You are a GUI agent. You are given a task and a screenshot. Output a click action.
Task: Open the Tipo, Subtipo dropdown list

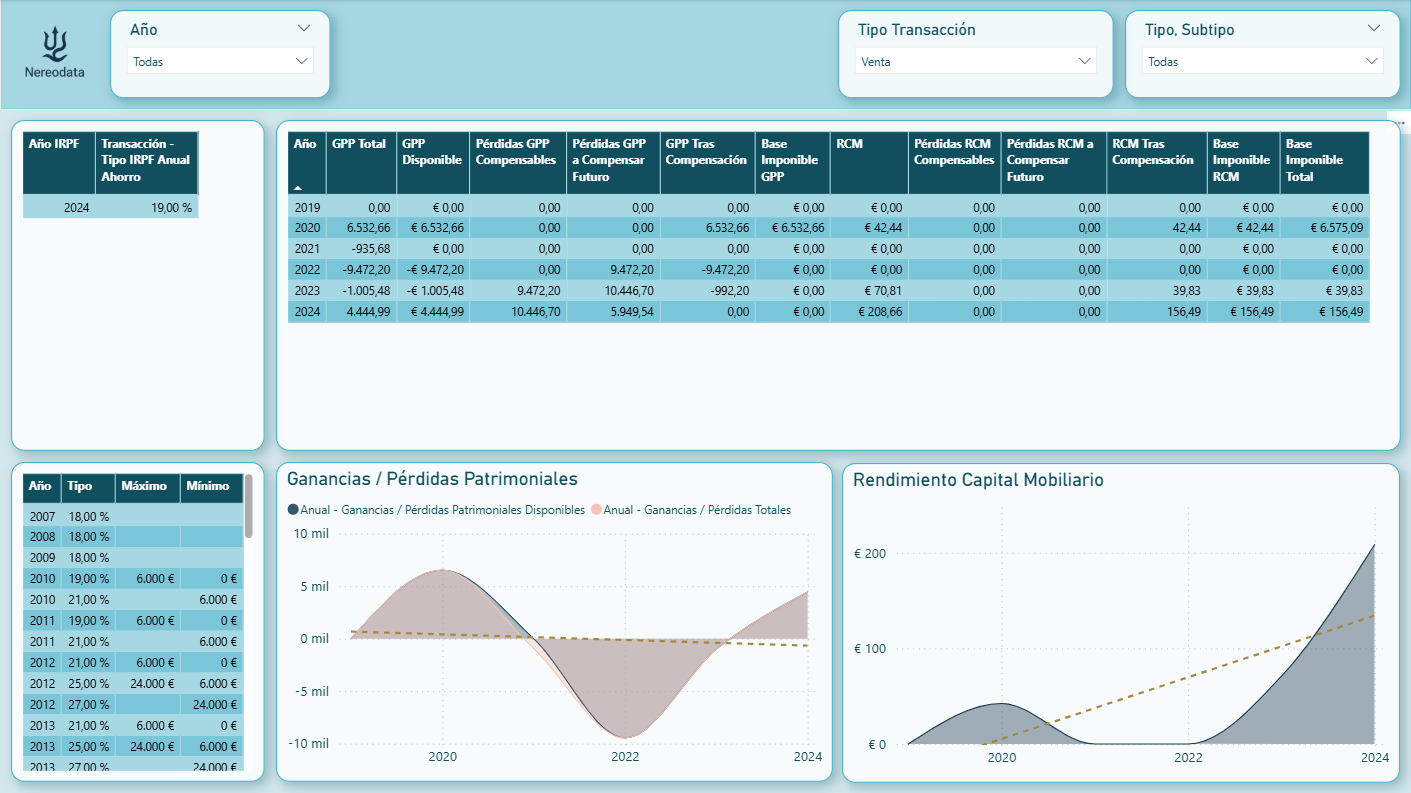[1262, 61]
